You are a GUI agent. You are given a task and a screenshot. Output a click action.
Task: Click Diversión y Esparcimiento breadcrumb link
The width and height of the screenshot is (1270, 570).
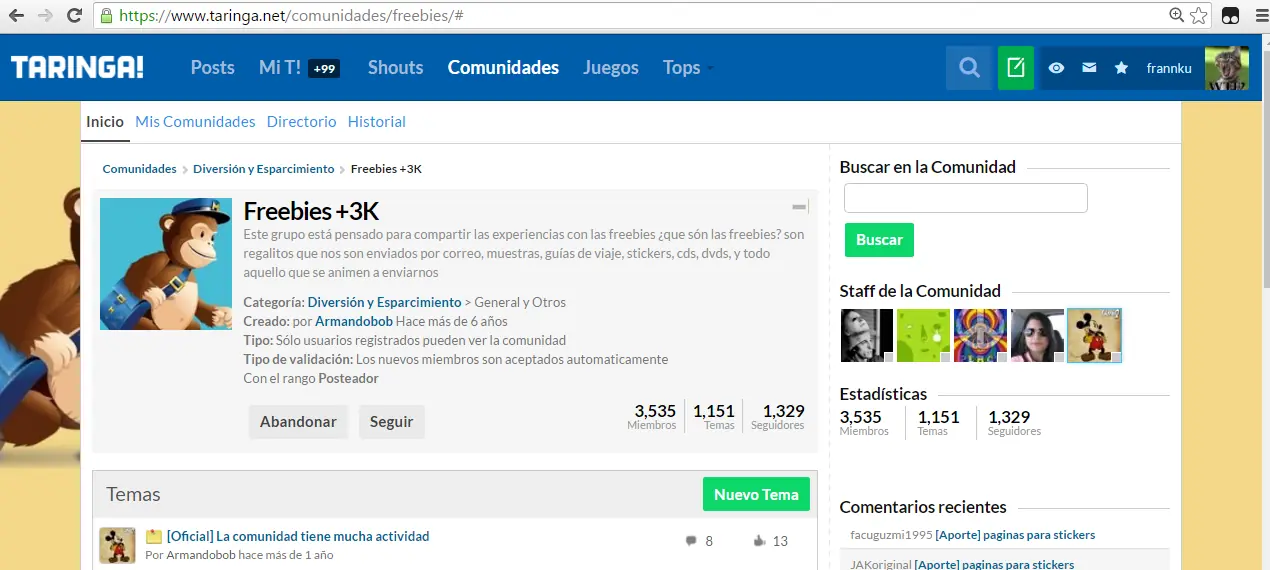[264, 169]
